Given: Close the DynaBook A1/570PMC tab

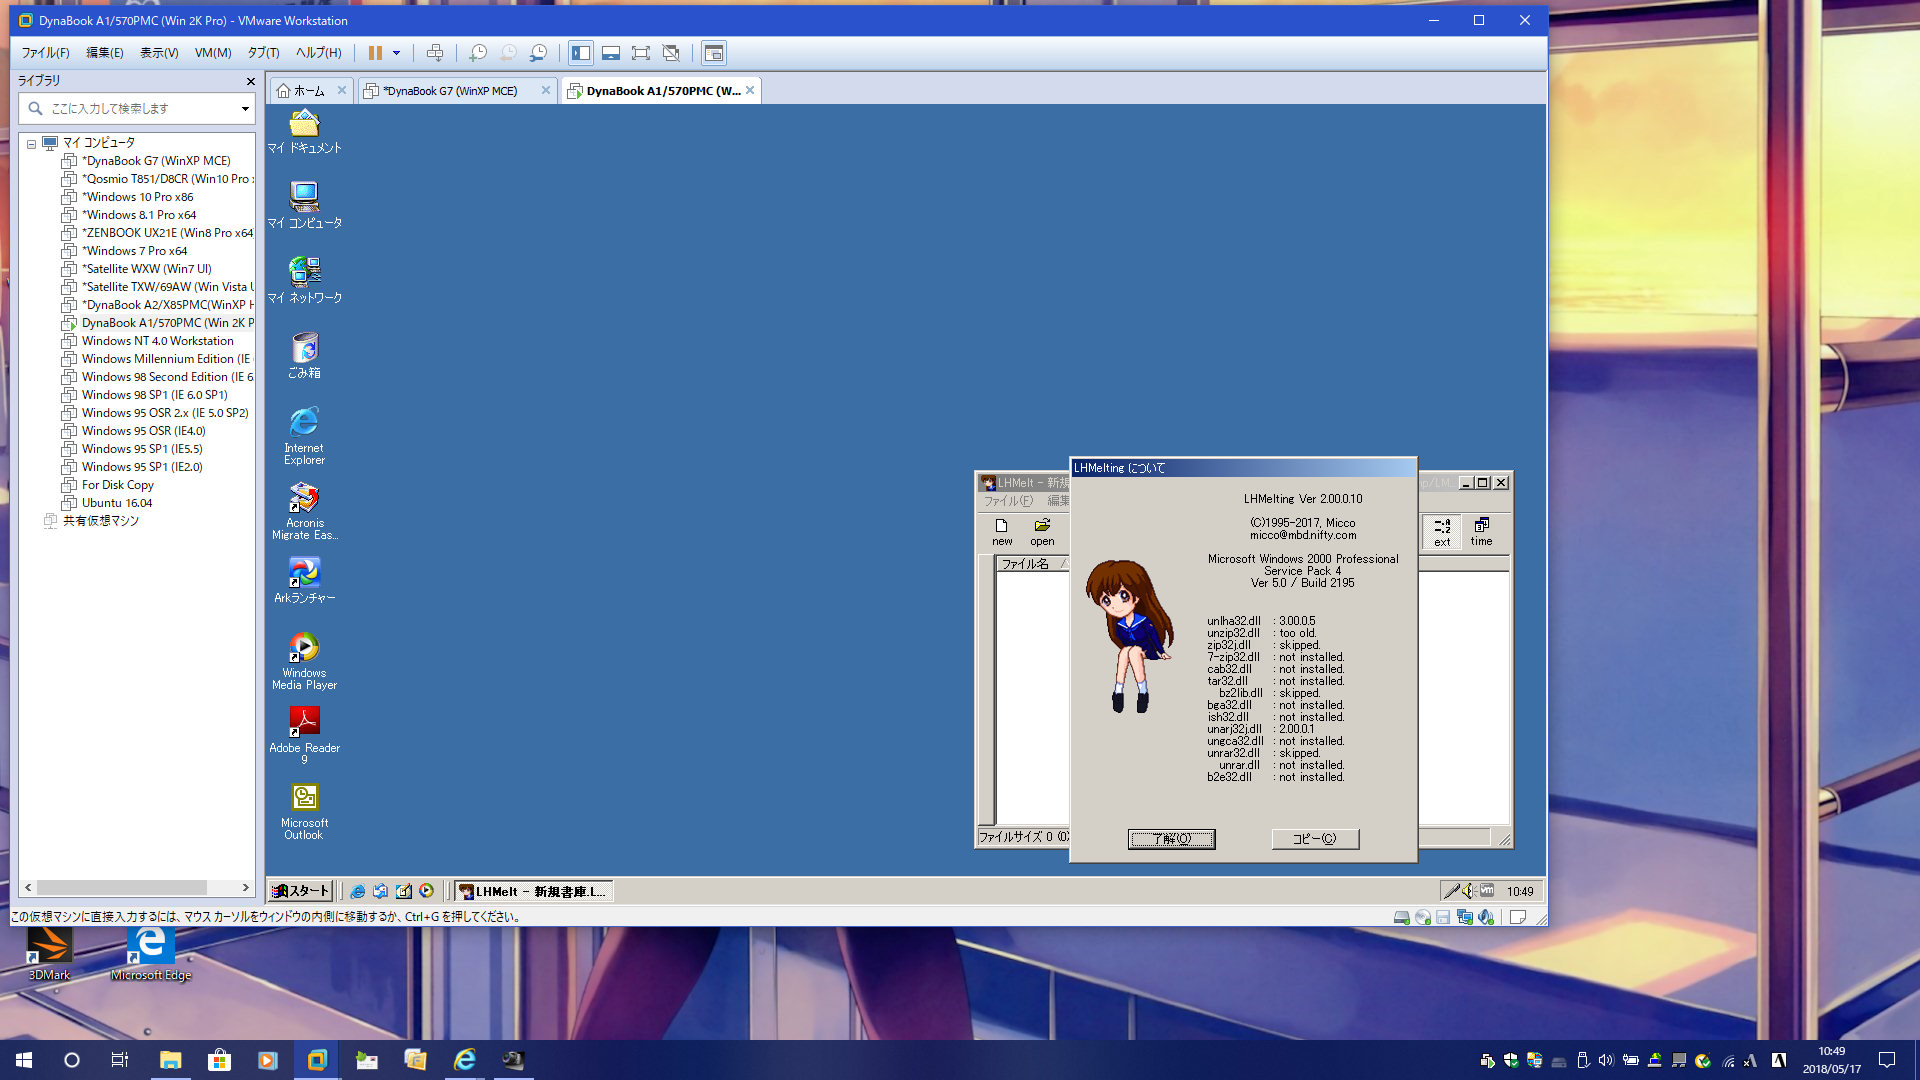Looking at the screenshot, I should (x=750, y=90).
